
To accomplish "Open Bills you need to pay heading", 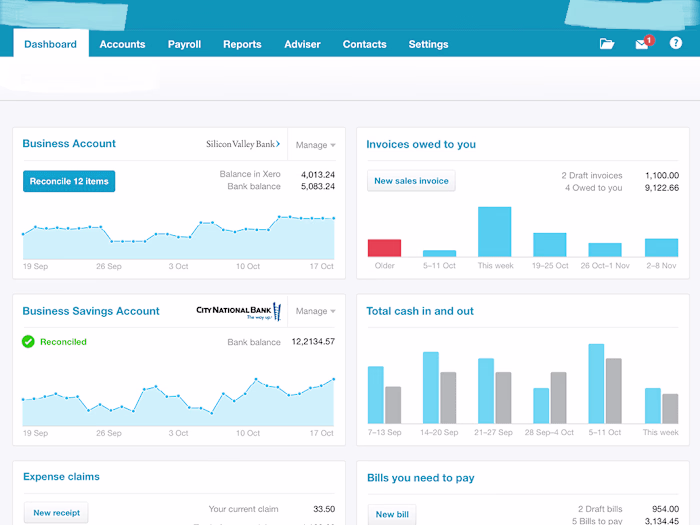I will (421, 478).
